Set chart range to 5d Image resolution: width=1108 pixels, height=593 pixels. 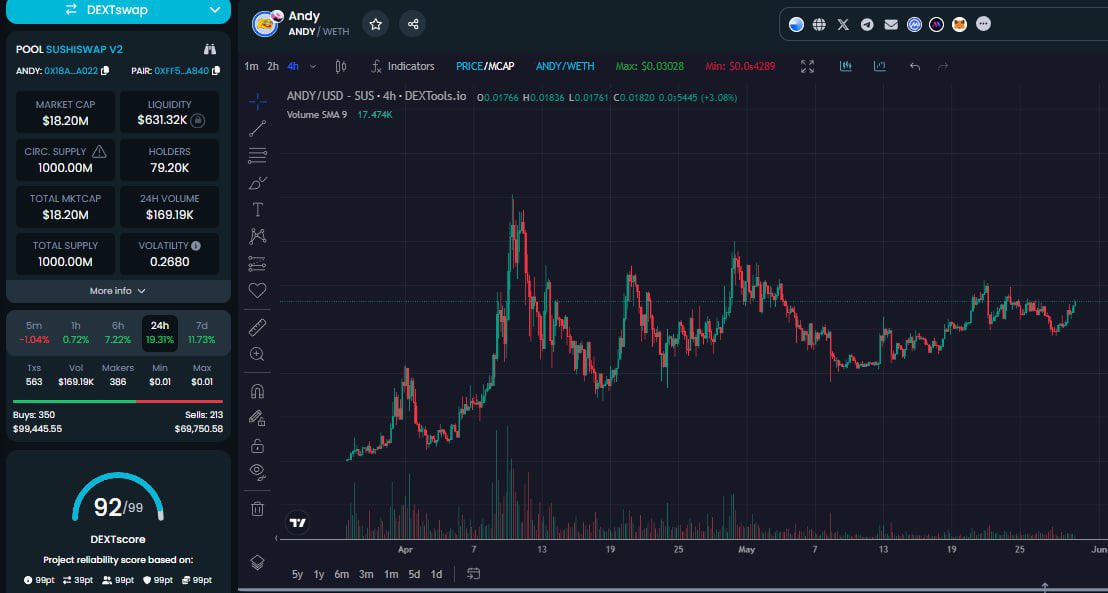414,575
